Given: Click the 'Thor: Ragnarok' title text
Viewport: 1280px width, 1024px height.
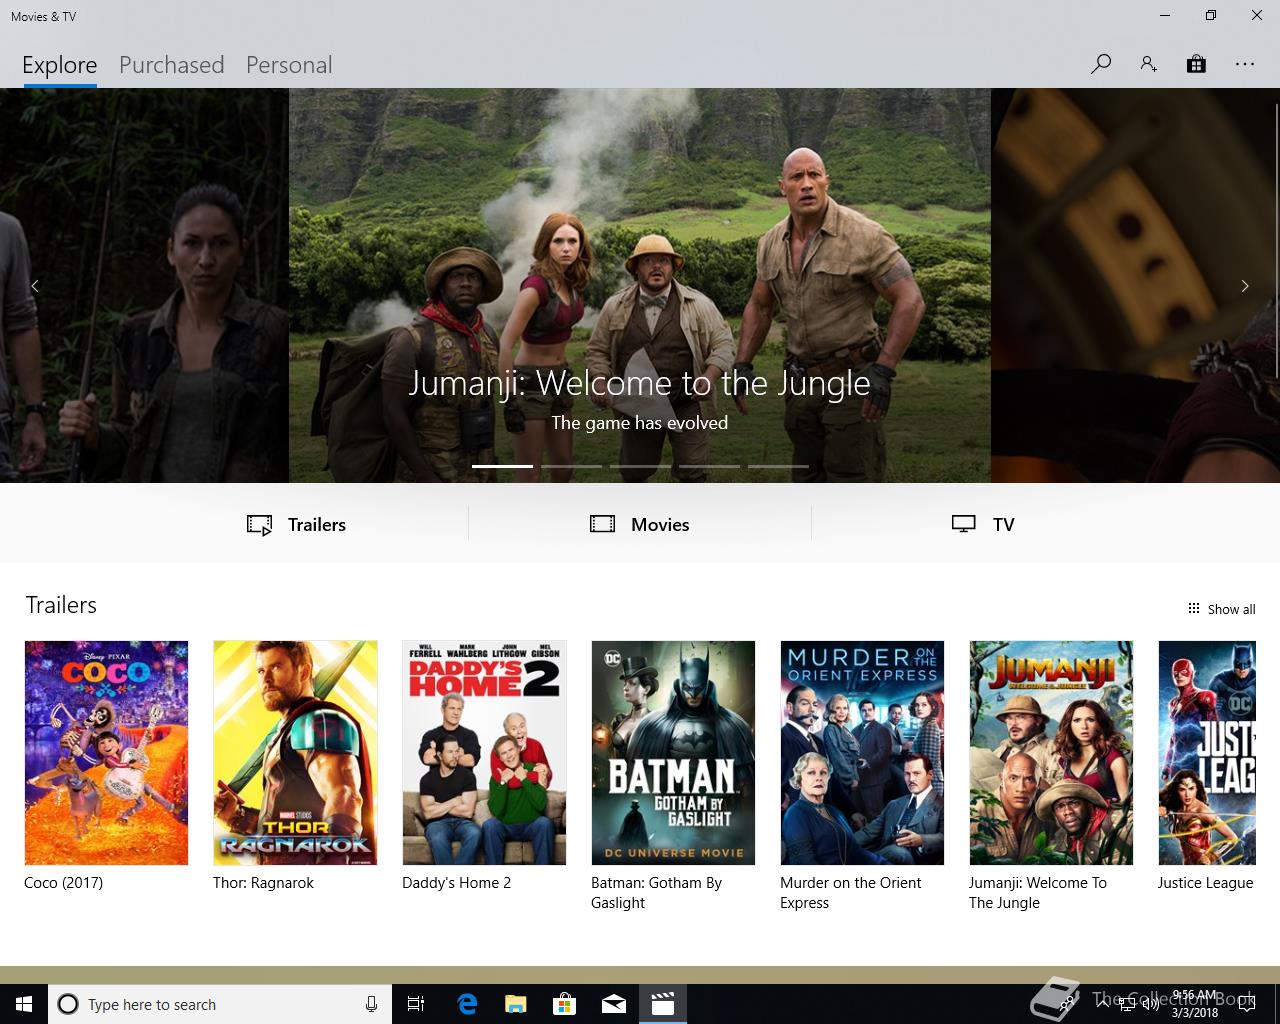Looking at the screenshot, I should click(263, 883).
